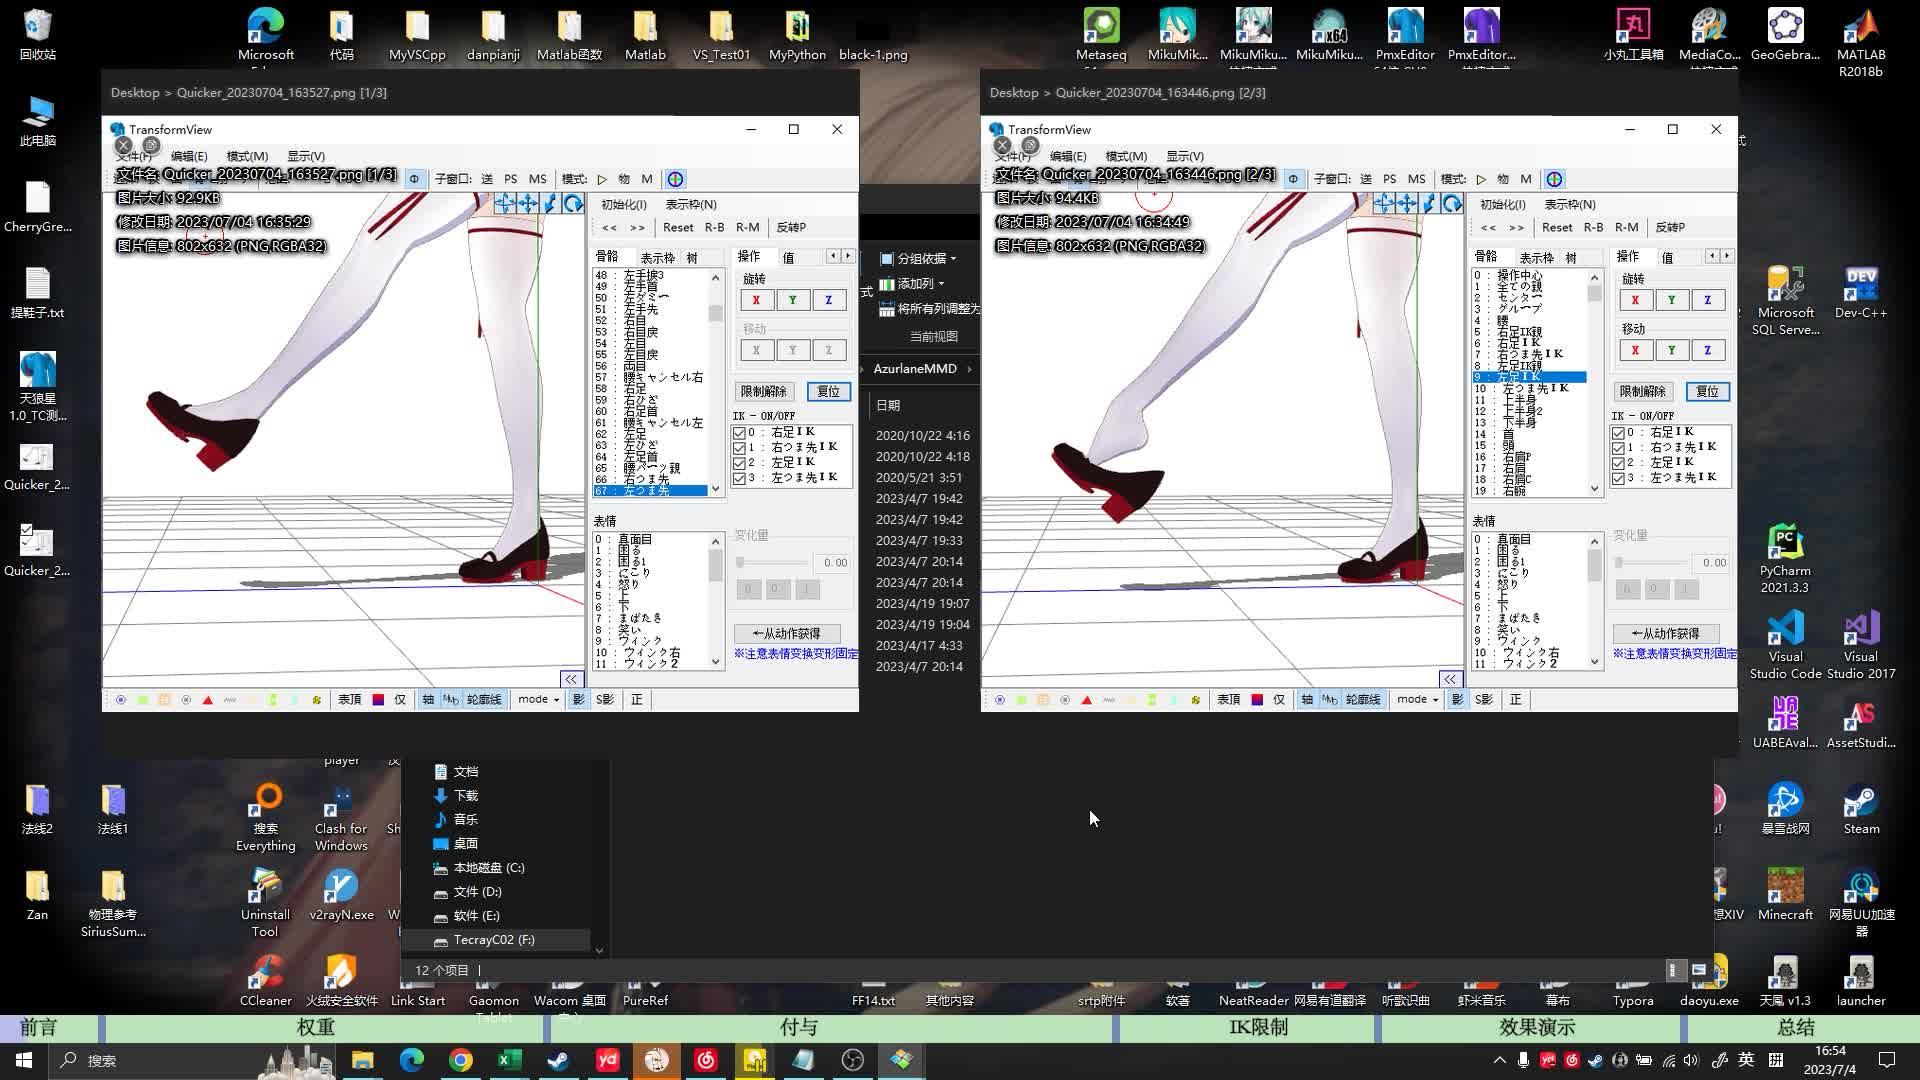Viewport: 1920px width, 1080px height.
Task: Open the mode dropdown in right bottom bar
Action: point(1417,700)
